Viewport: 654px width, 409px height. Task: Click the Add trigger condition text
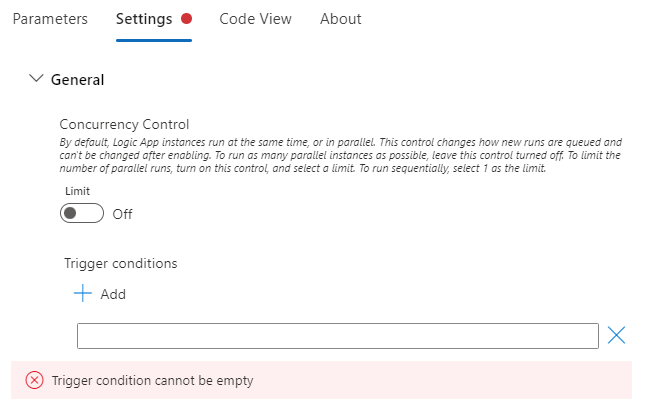113,294
